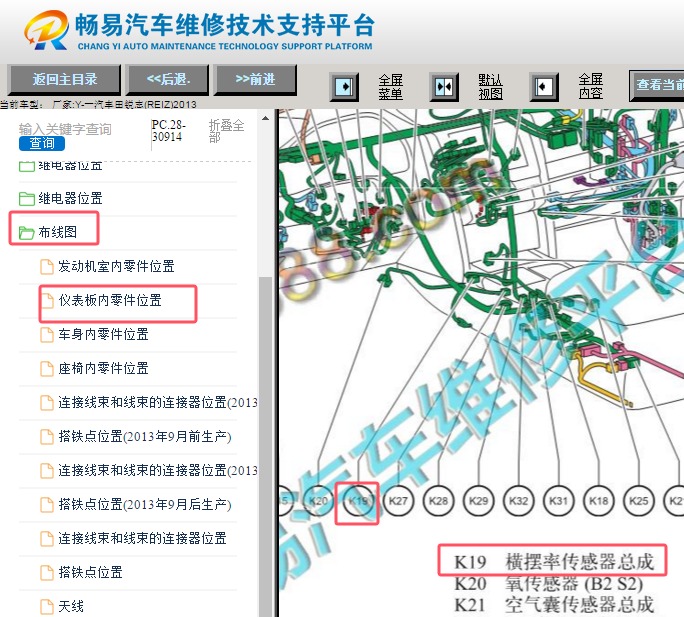
Task: Click the 继电器位置 folder icon
Action: (27, 199)
